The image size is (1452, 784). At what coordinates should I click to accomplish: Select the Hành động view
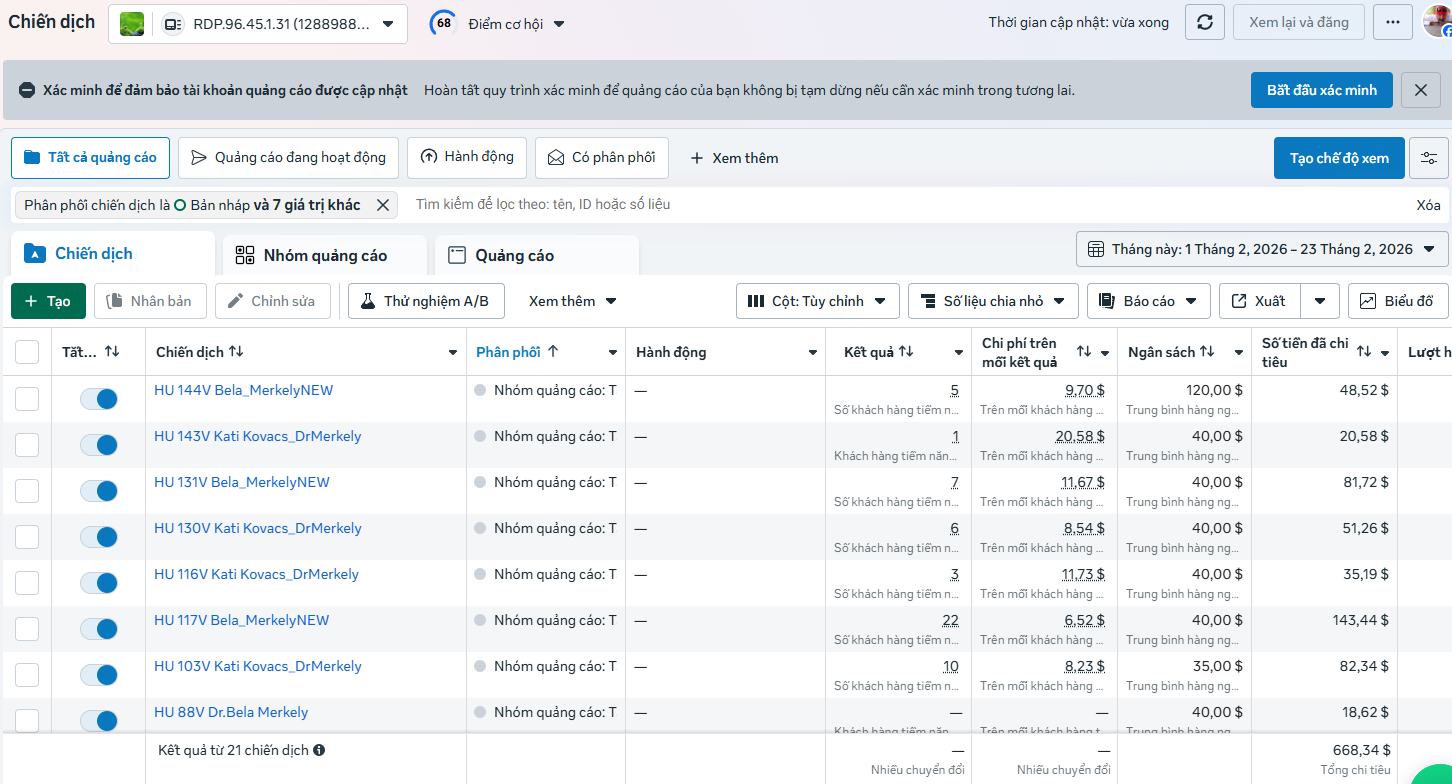tap(467, 158)
